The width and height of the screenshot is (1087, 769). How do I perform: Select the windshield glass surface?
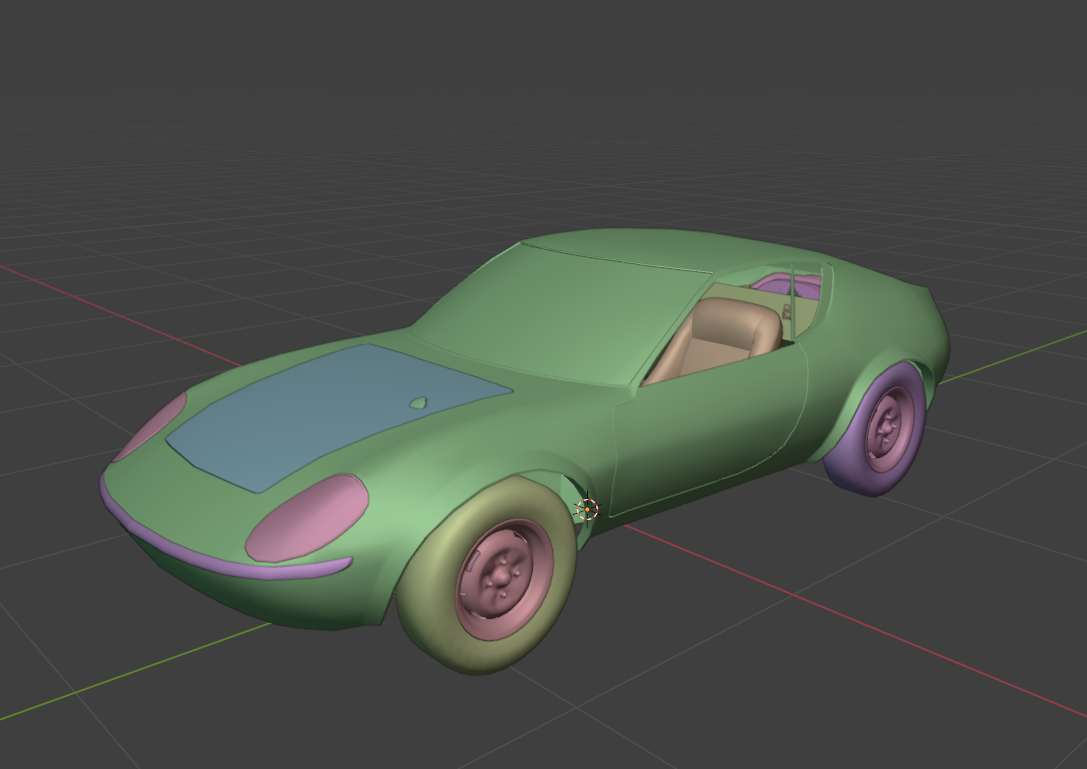pyautogui.click(x=562, y=312)
